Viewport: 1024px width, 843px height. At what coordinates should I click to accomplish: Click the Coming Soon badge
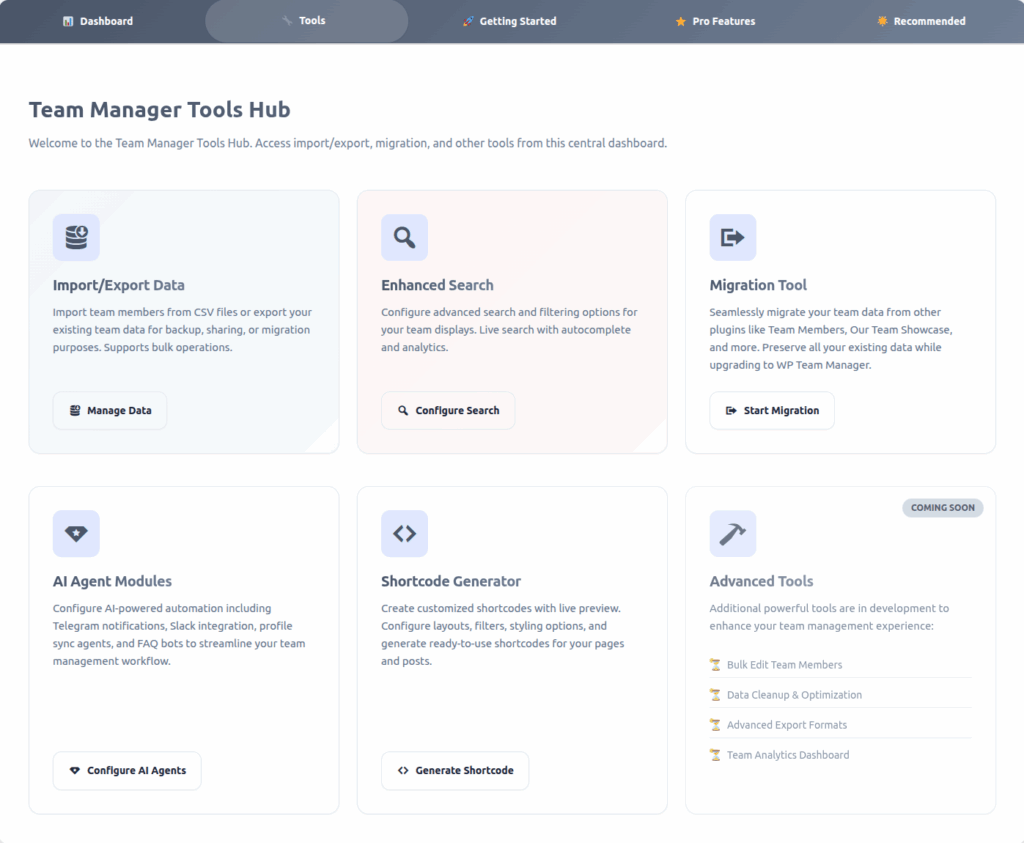tap(942, 508)
